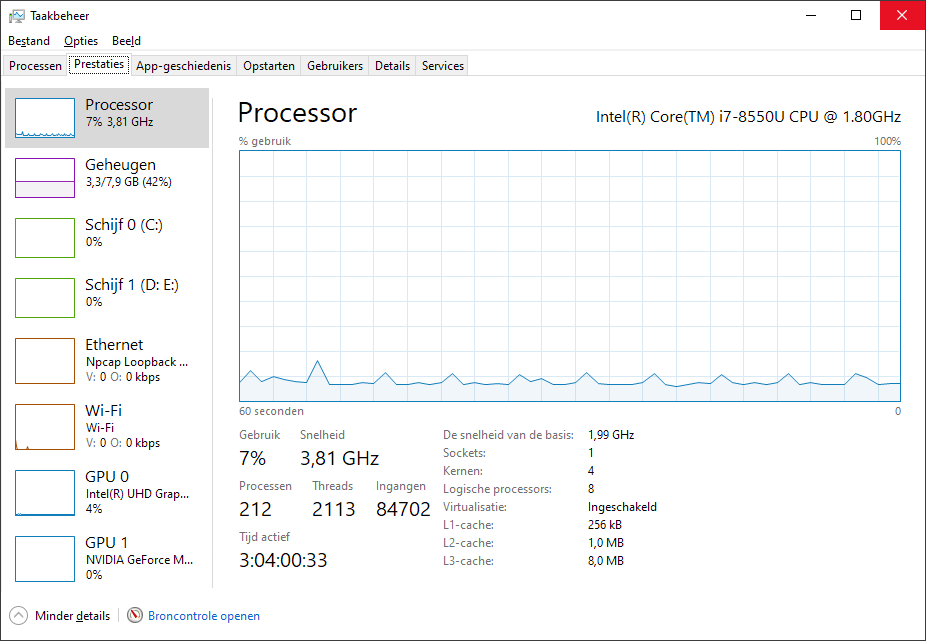
Task: Open the Beeld menu
Action: tap(126, 41)
